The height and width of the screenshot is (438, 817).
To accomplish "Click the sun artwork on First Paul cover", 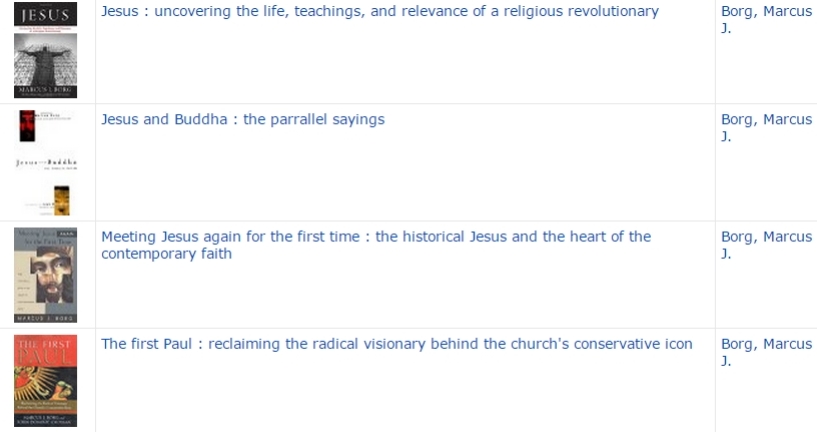I will click(45, 384).
